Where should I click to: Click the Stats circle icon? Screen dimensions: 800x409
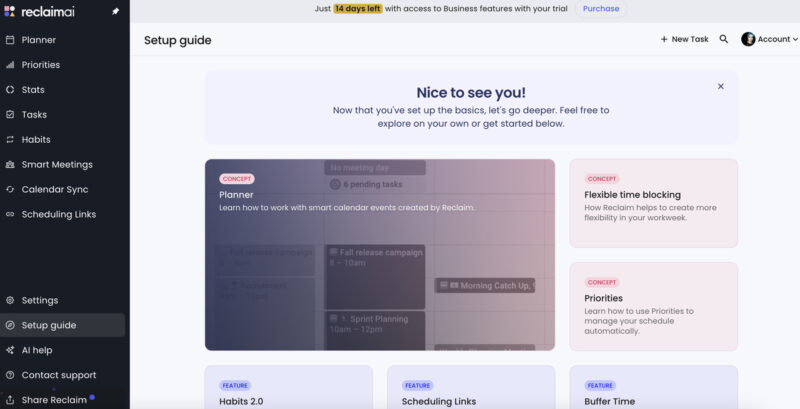click(x=10, y=90)
